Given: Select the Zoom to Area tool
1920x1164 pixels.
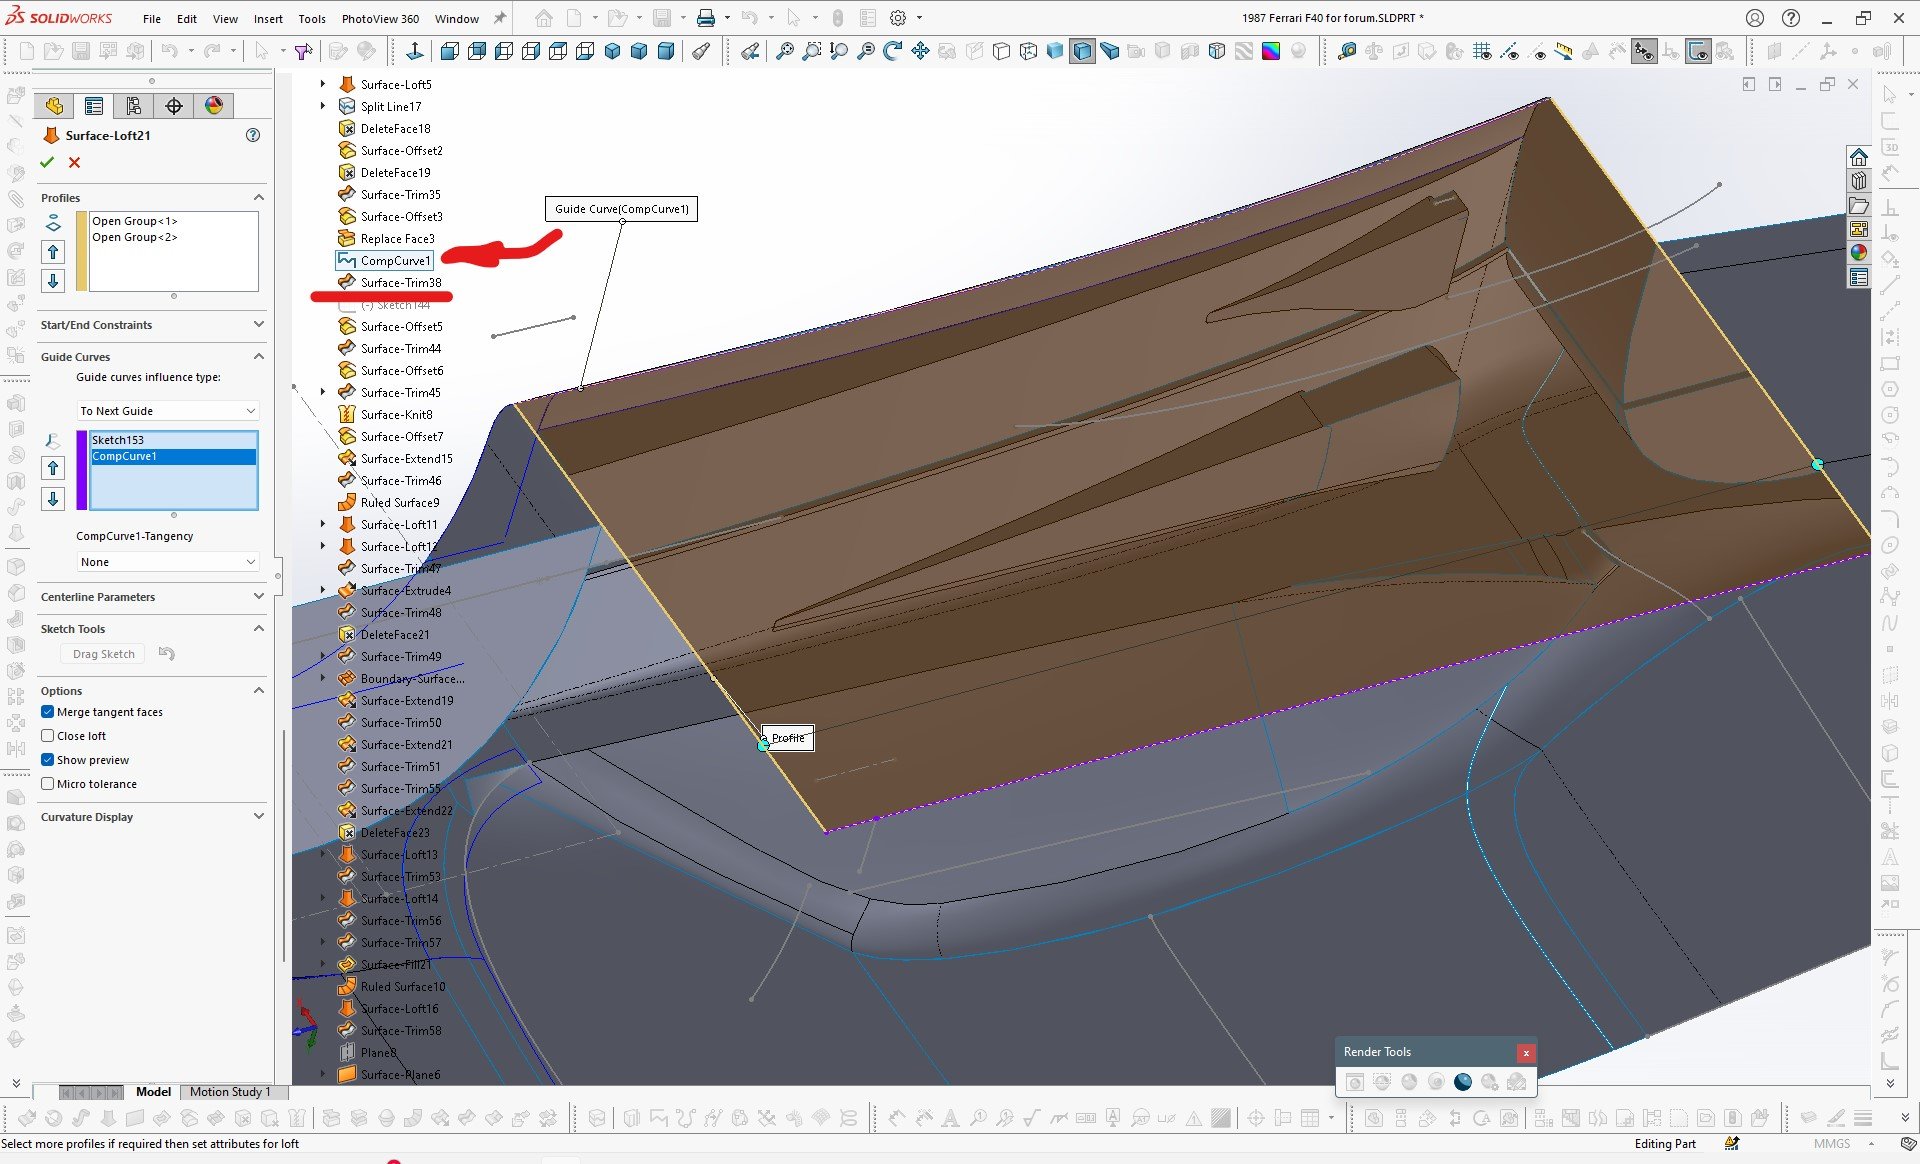Looking at the screenshot, I should (x=812, y=51).
